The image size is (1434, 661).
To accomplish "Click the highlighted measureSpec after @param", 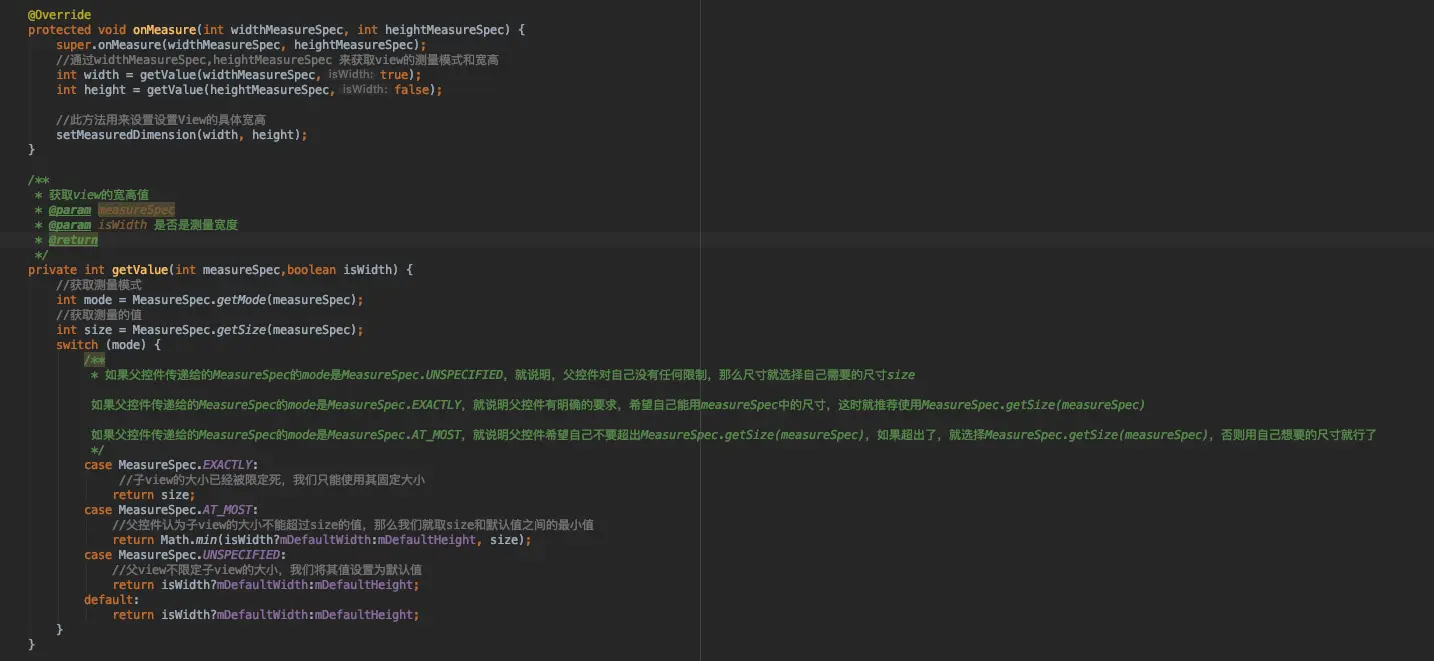I will (x=136, y=210).
